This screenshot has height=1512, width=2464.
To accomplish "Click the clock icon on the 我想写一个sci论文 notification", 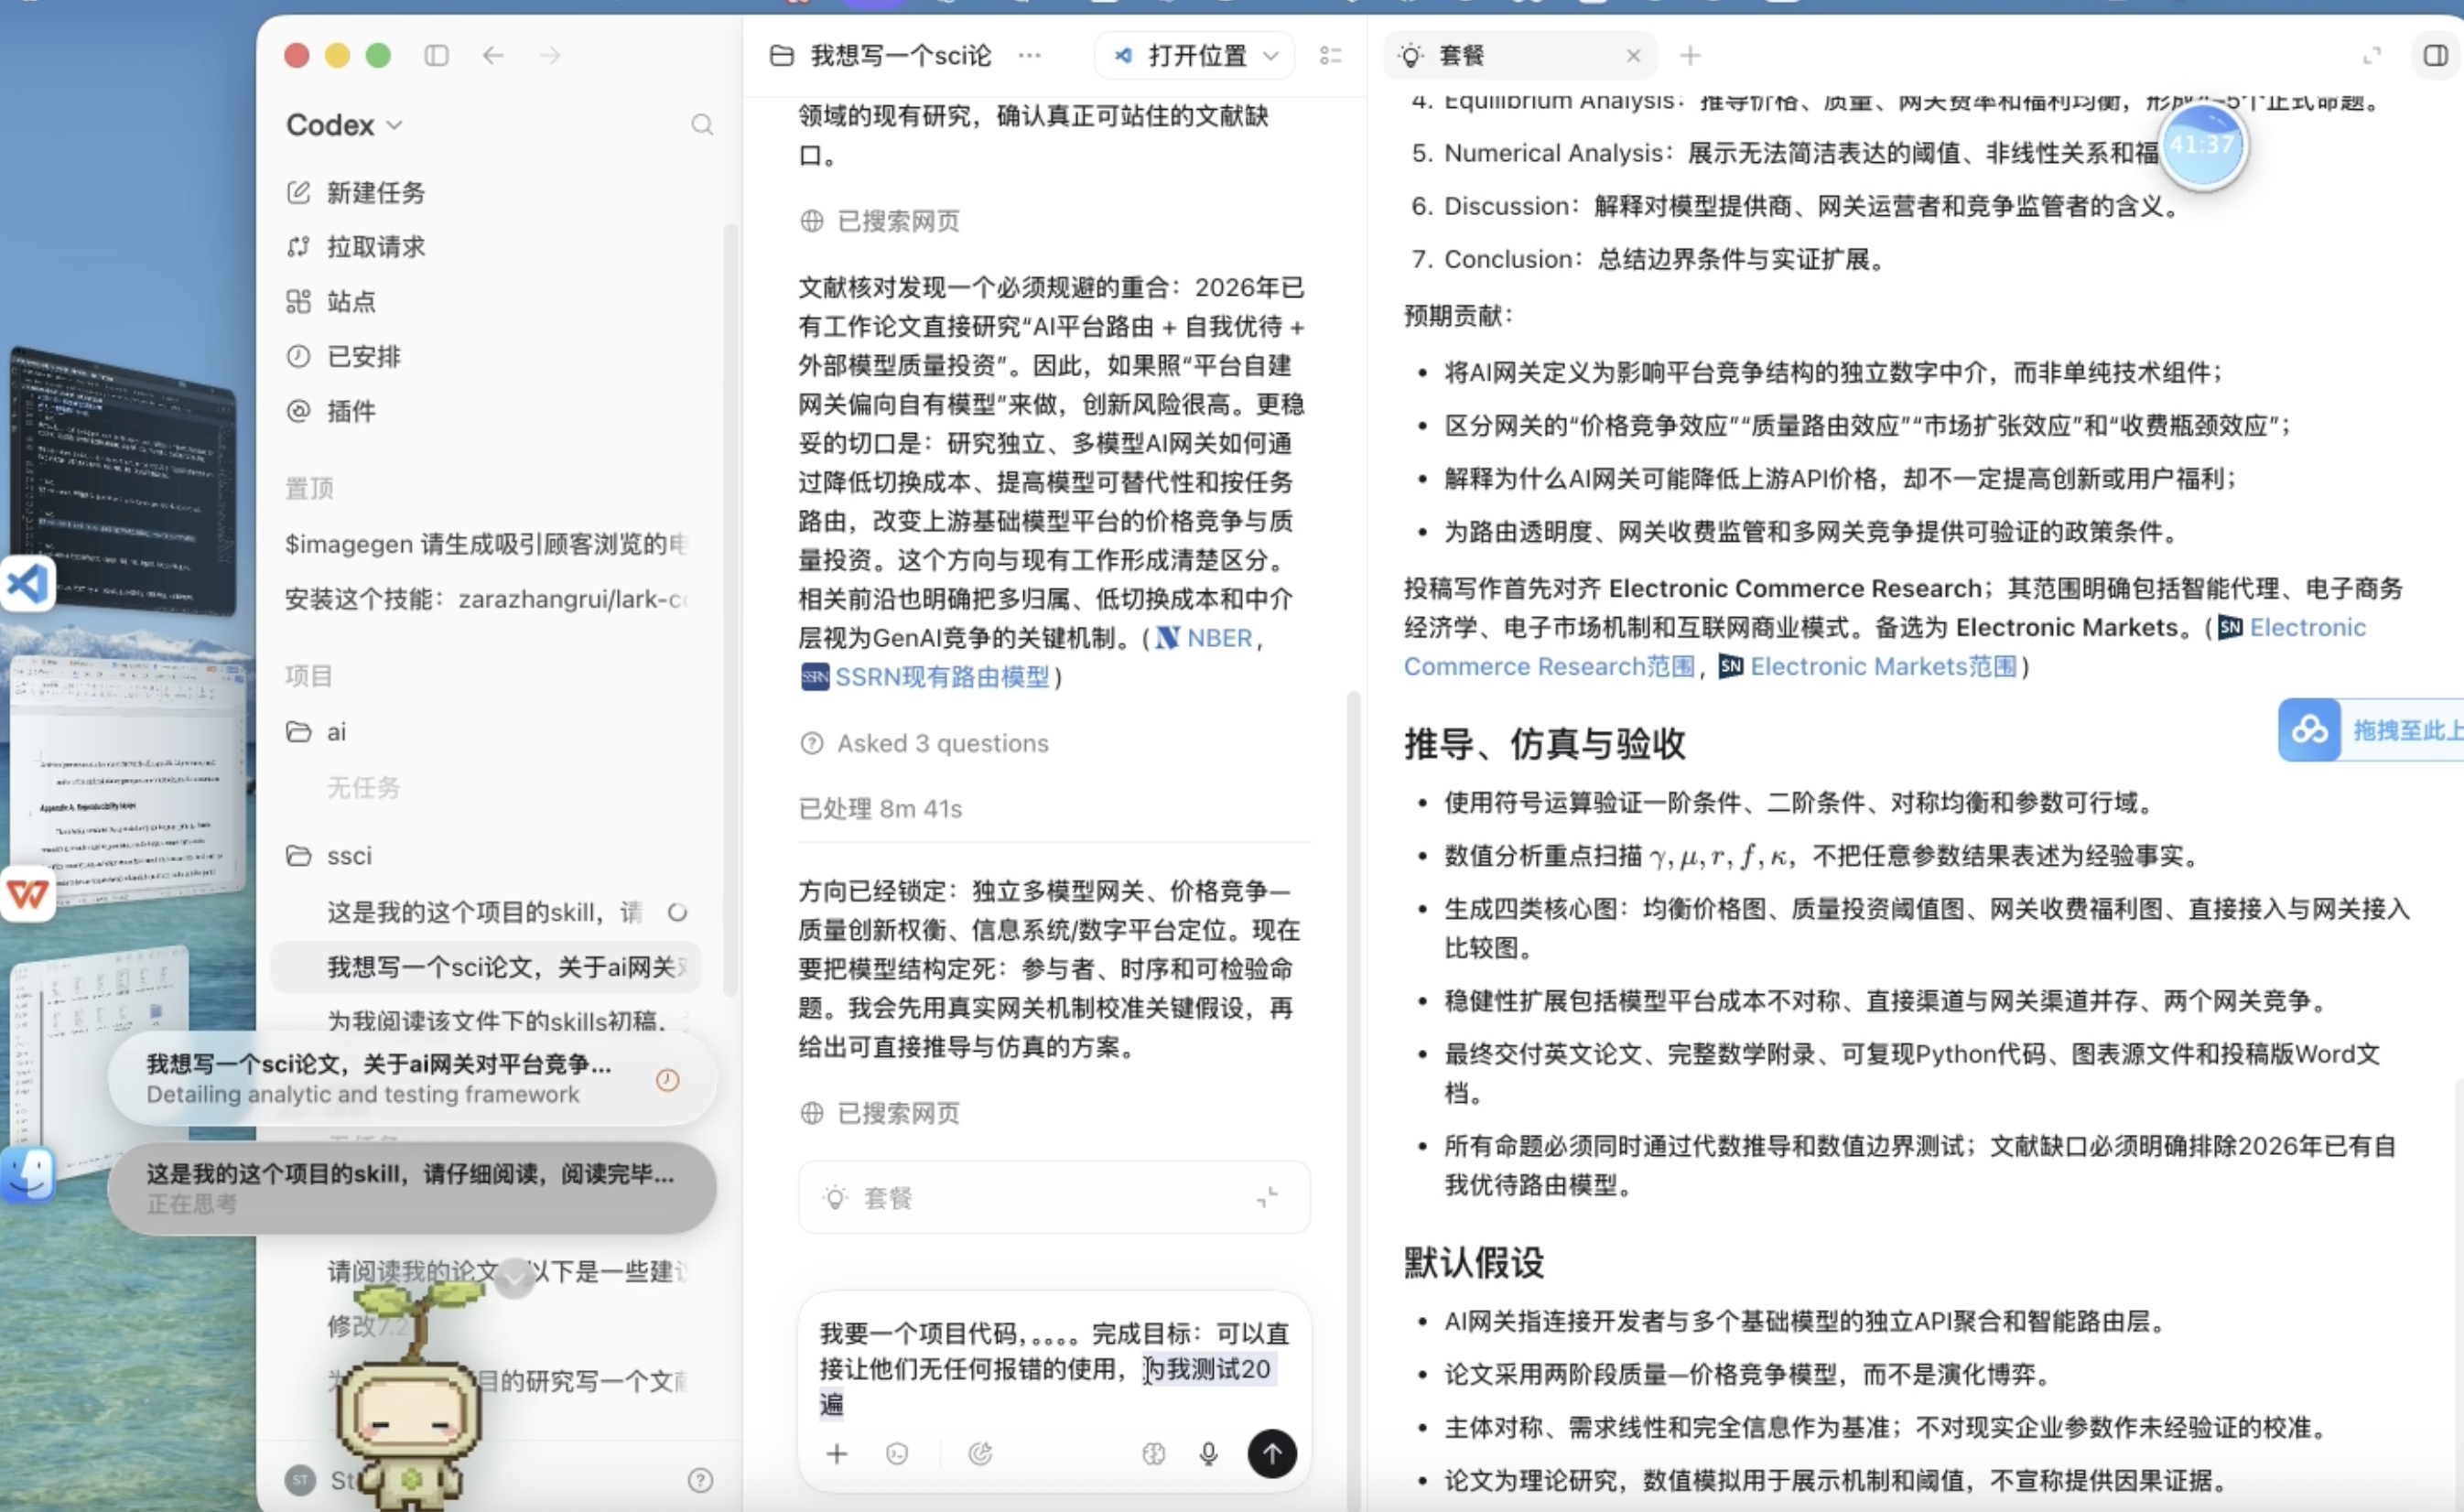I will click(668, 1080).
